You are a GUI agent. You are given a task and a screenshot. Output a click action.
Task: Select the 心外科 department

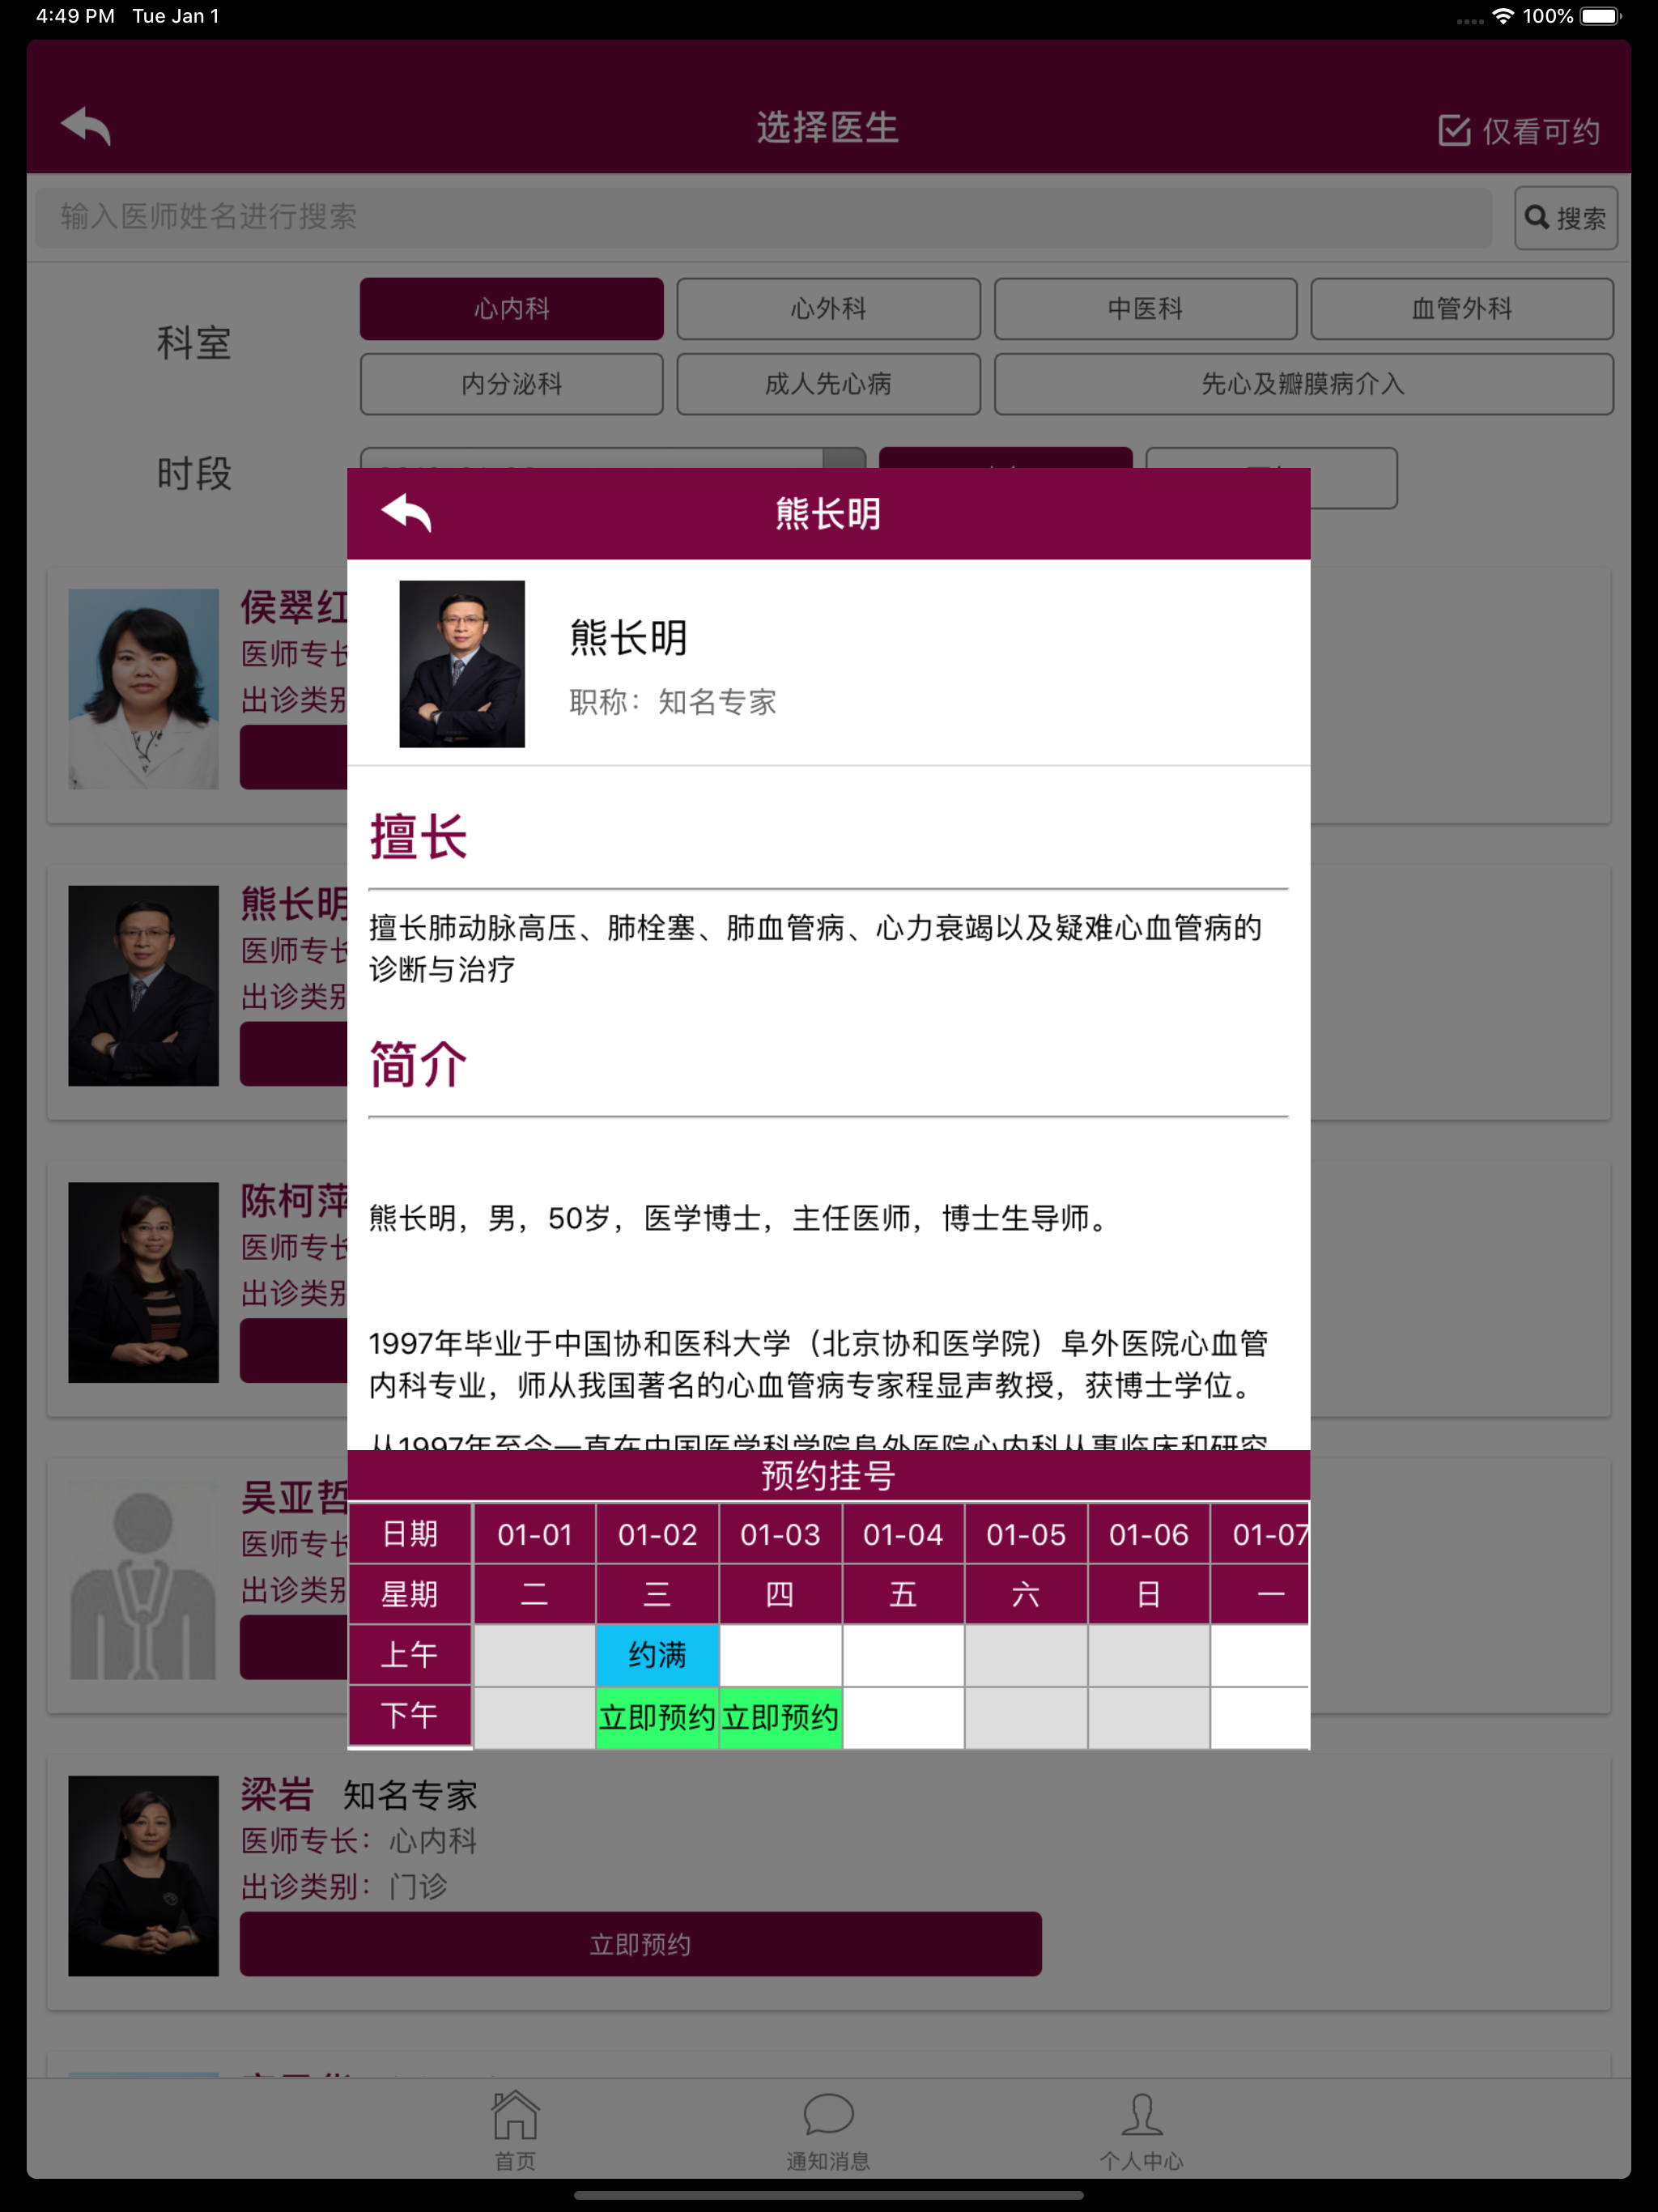(x=828, y=309)
